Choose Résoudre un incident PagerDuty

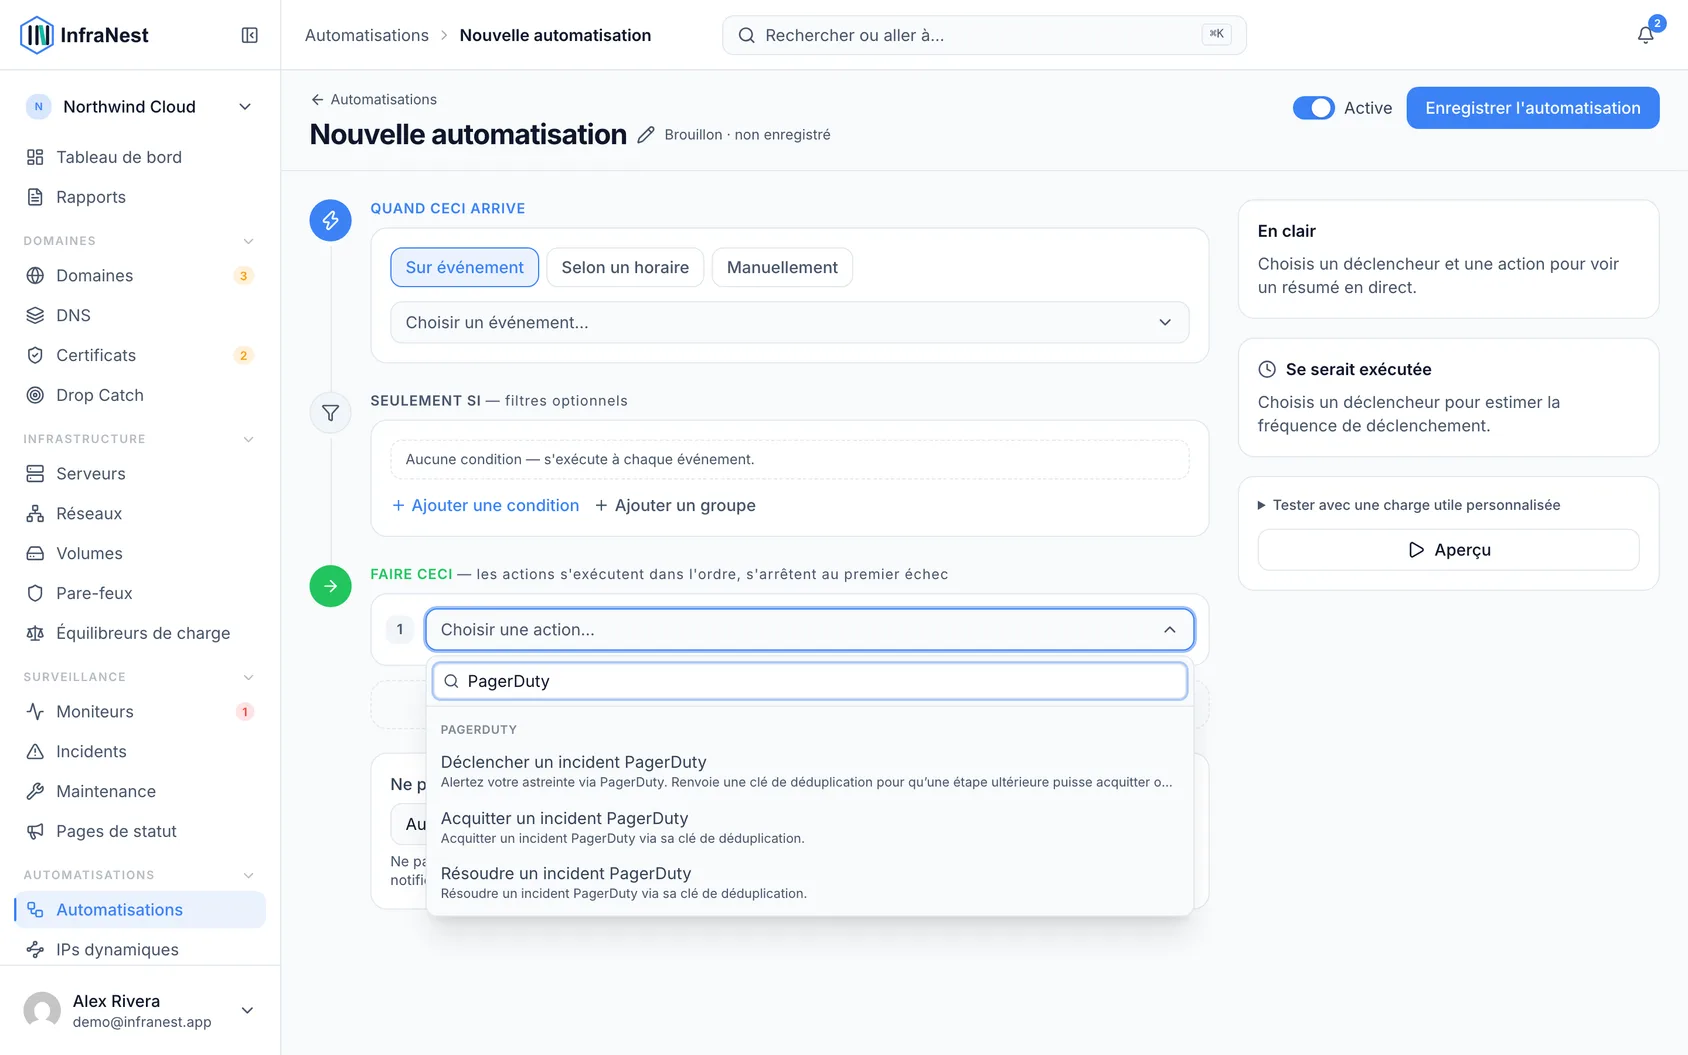809,882
